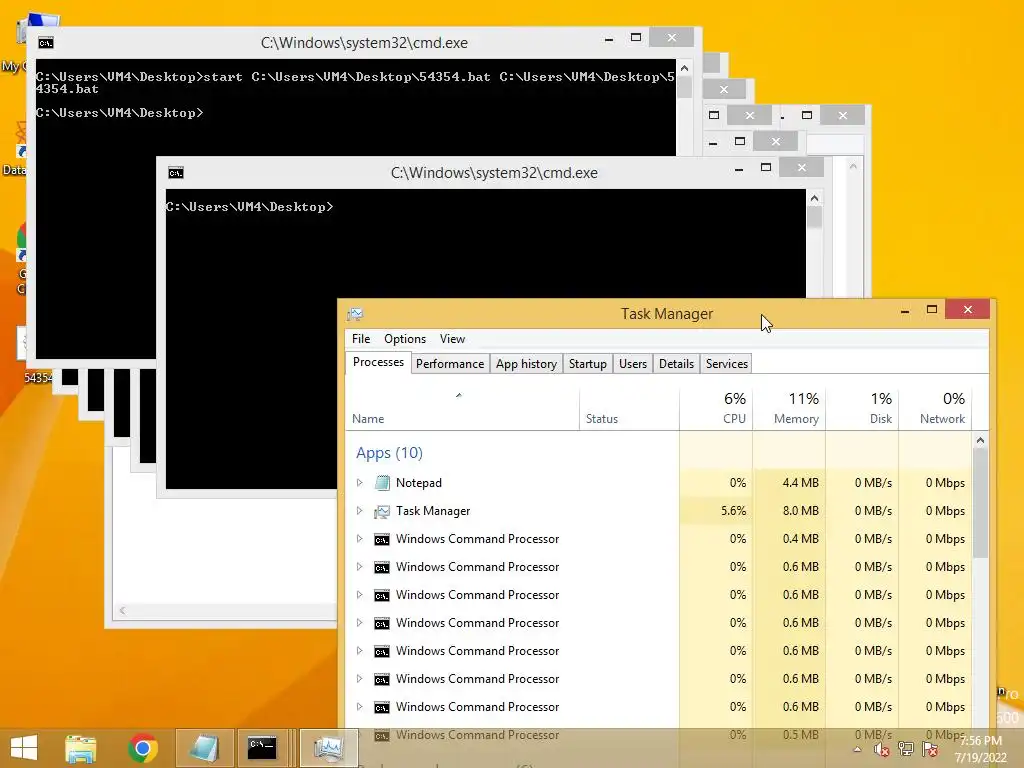Maximize the front cmd.exe window
Screen dimensions: 1024x768
766,168
